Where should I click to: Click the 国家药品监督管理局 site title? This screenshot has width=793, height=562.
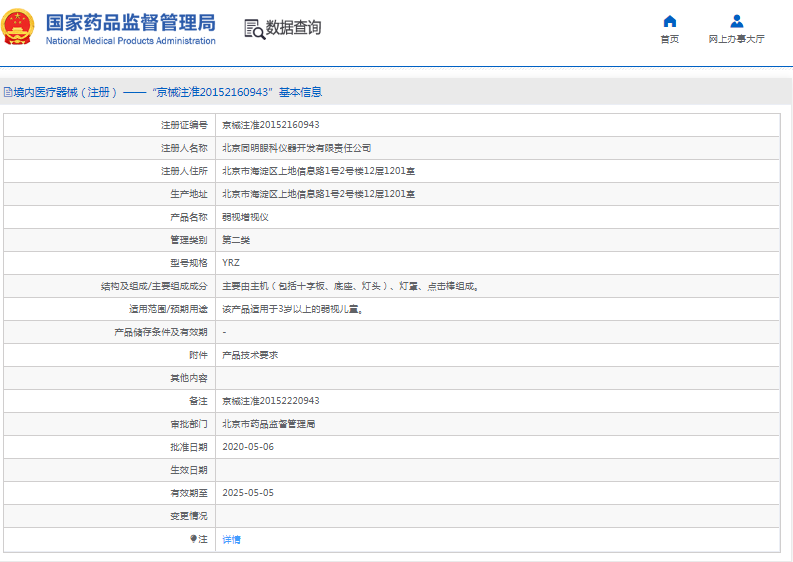point(130,21)
